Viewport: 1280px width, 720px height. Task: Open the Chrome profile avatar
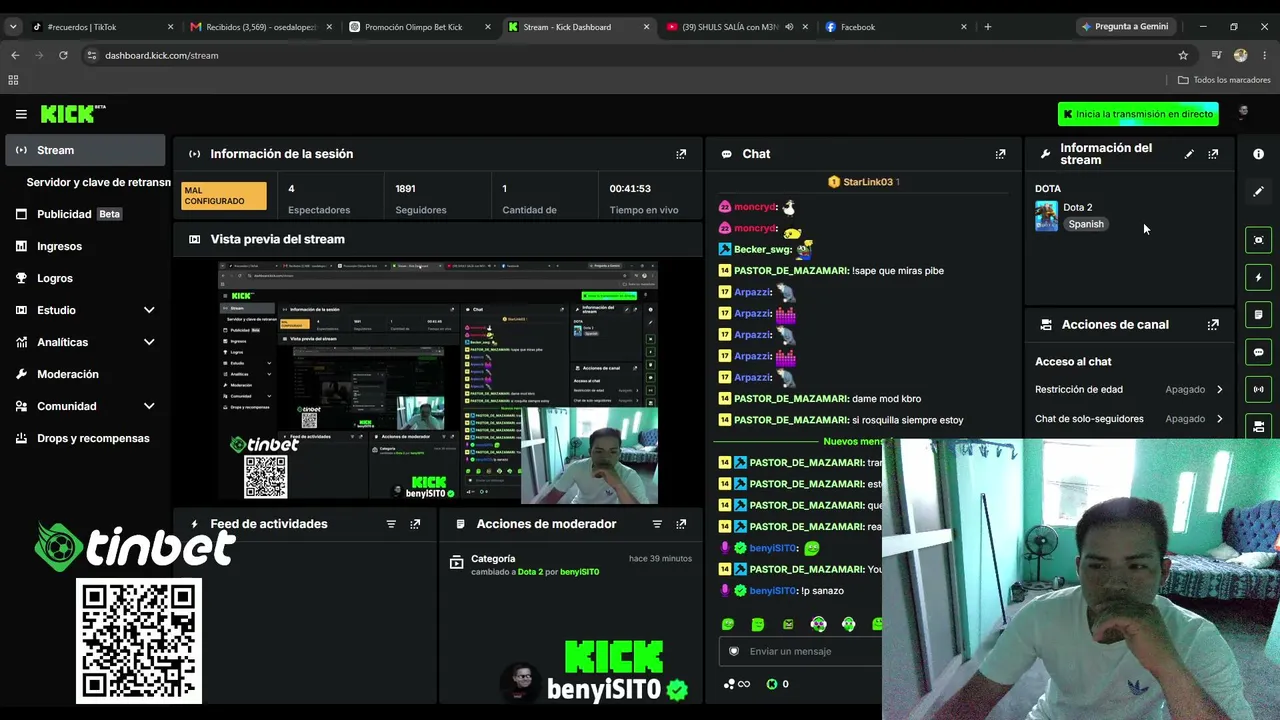click(1240, 55)
